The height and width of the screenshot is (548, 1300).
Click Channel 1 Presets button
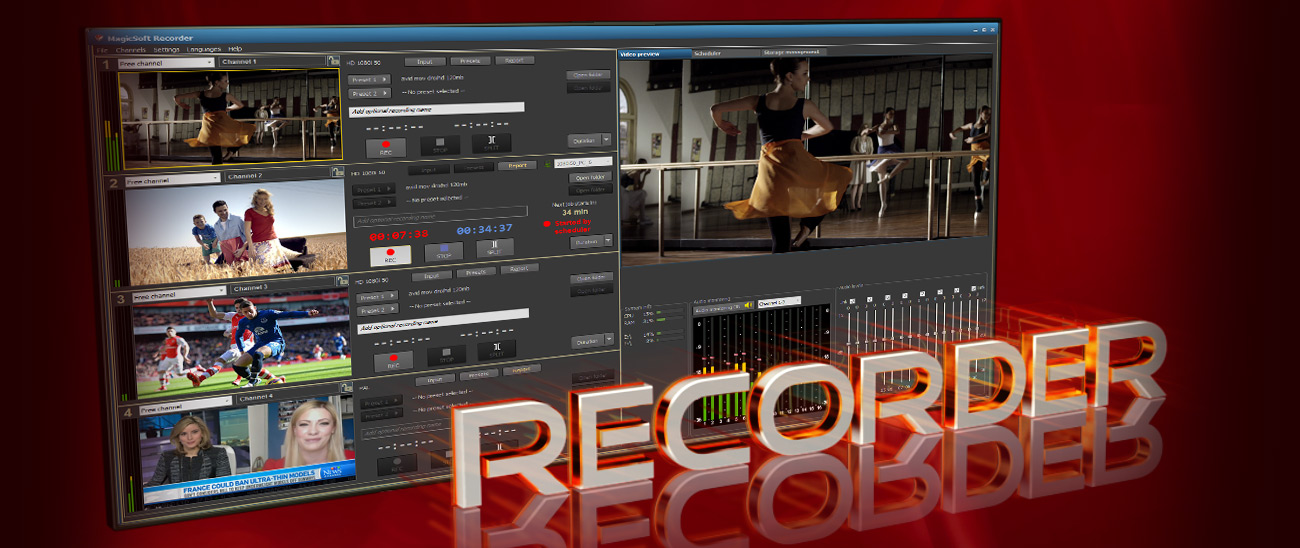coord(469,60)
